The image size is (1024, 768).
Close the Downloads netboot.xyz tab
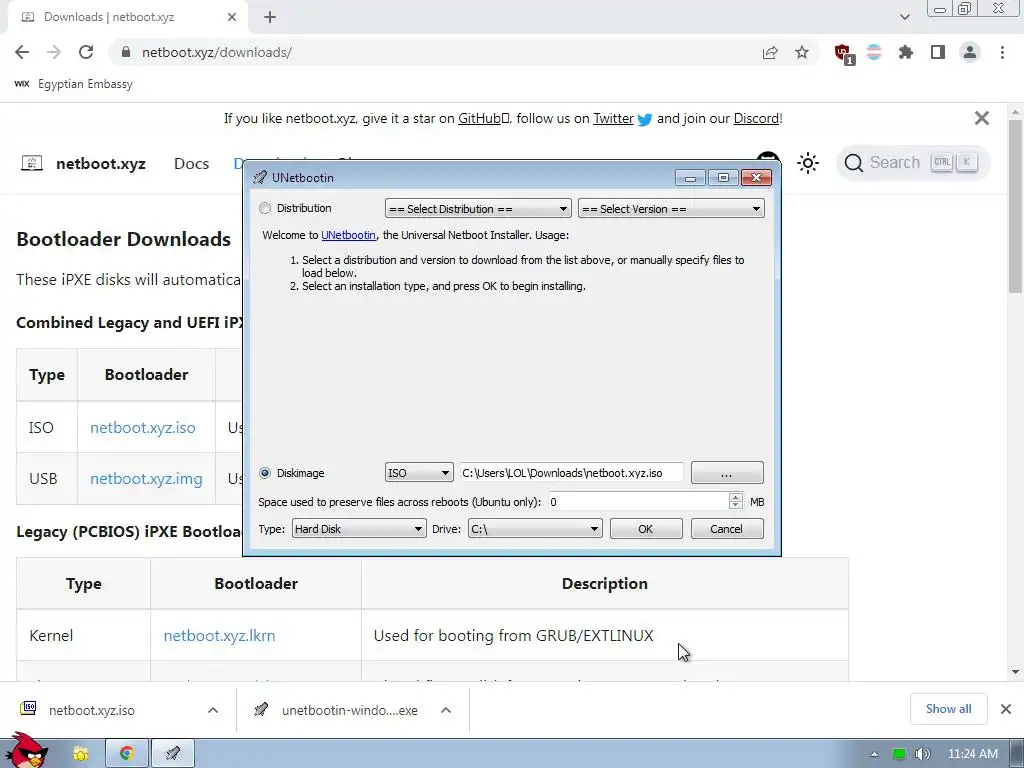pos(232,18)
